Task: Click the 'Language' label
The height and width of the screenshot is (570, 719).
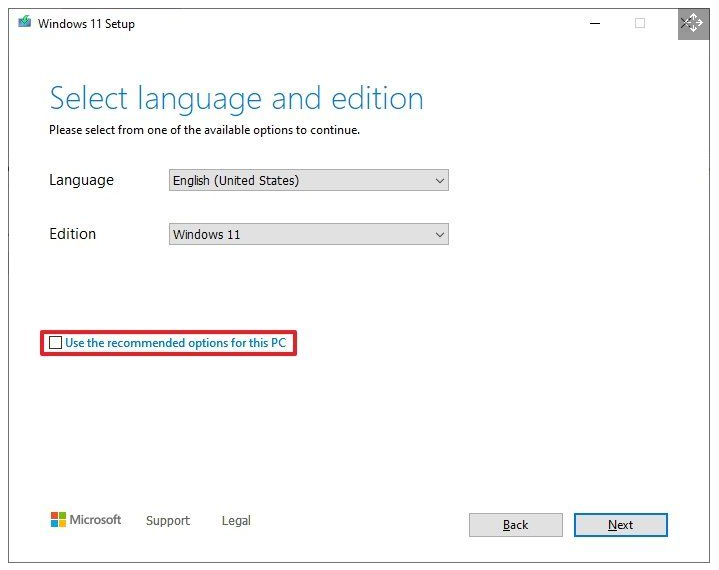Action: 81,180
